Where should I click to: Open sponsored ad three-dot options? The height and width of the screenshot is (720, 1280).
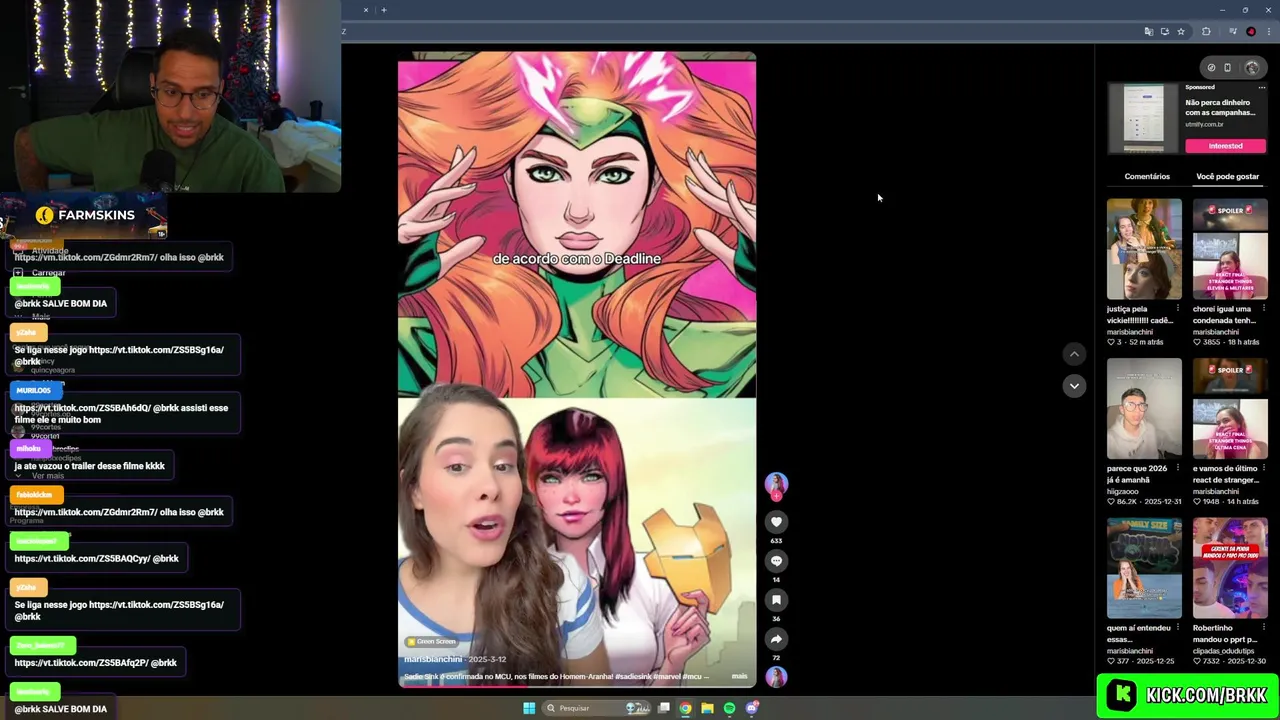click(1262, 88)
